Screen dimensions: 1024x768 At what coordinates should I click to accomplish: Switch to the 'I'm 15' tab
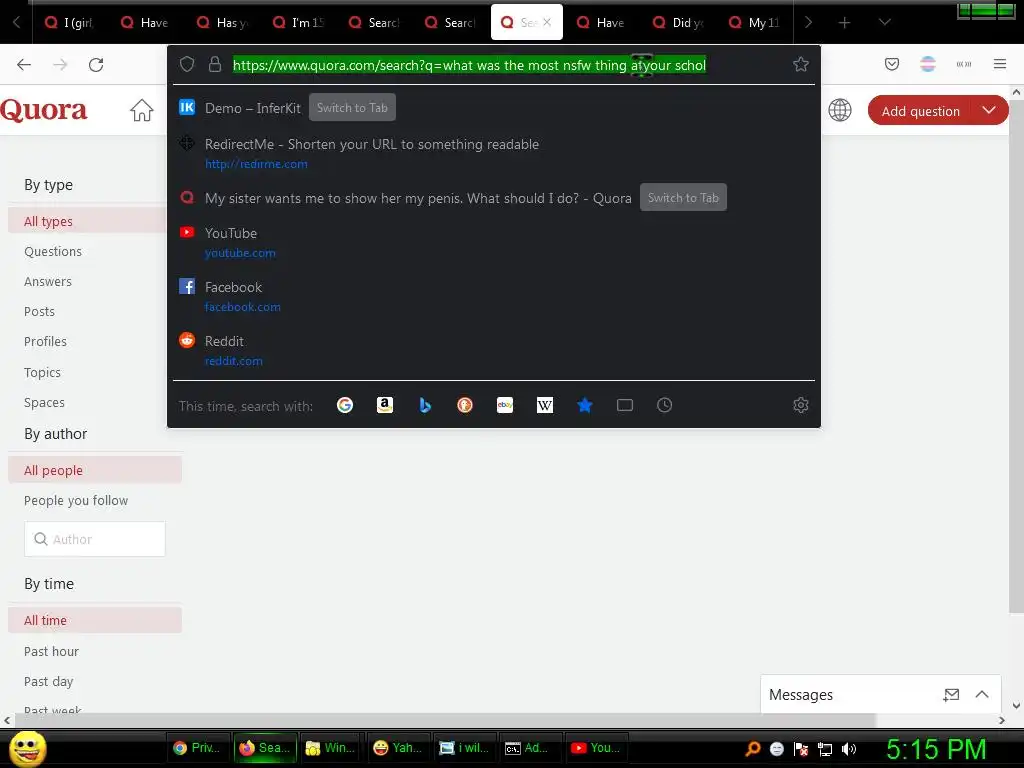click(x=298, y=23)
